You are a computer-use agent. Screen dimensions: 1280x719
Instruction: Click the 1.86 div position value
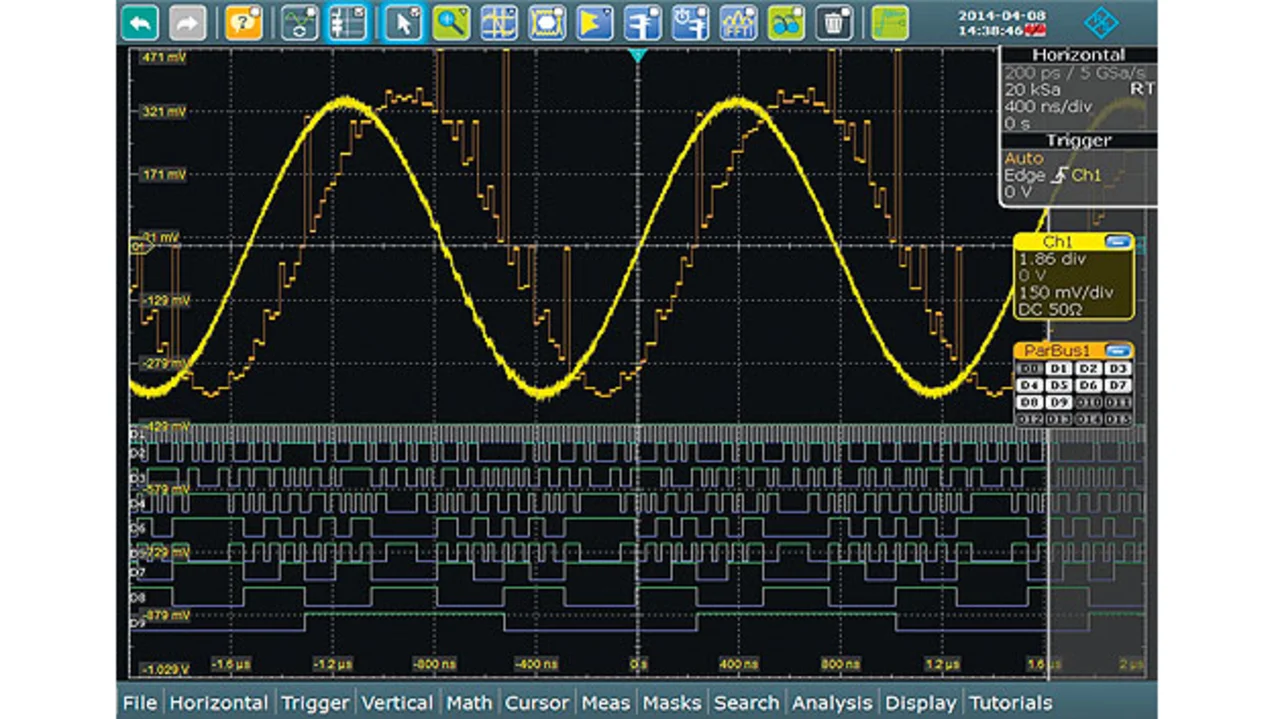pyautogui.click(x=1051, y=259)
